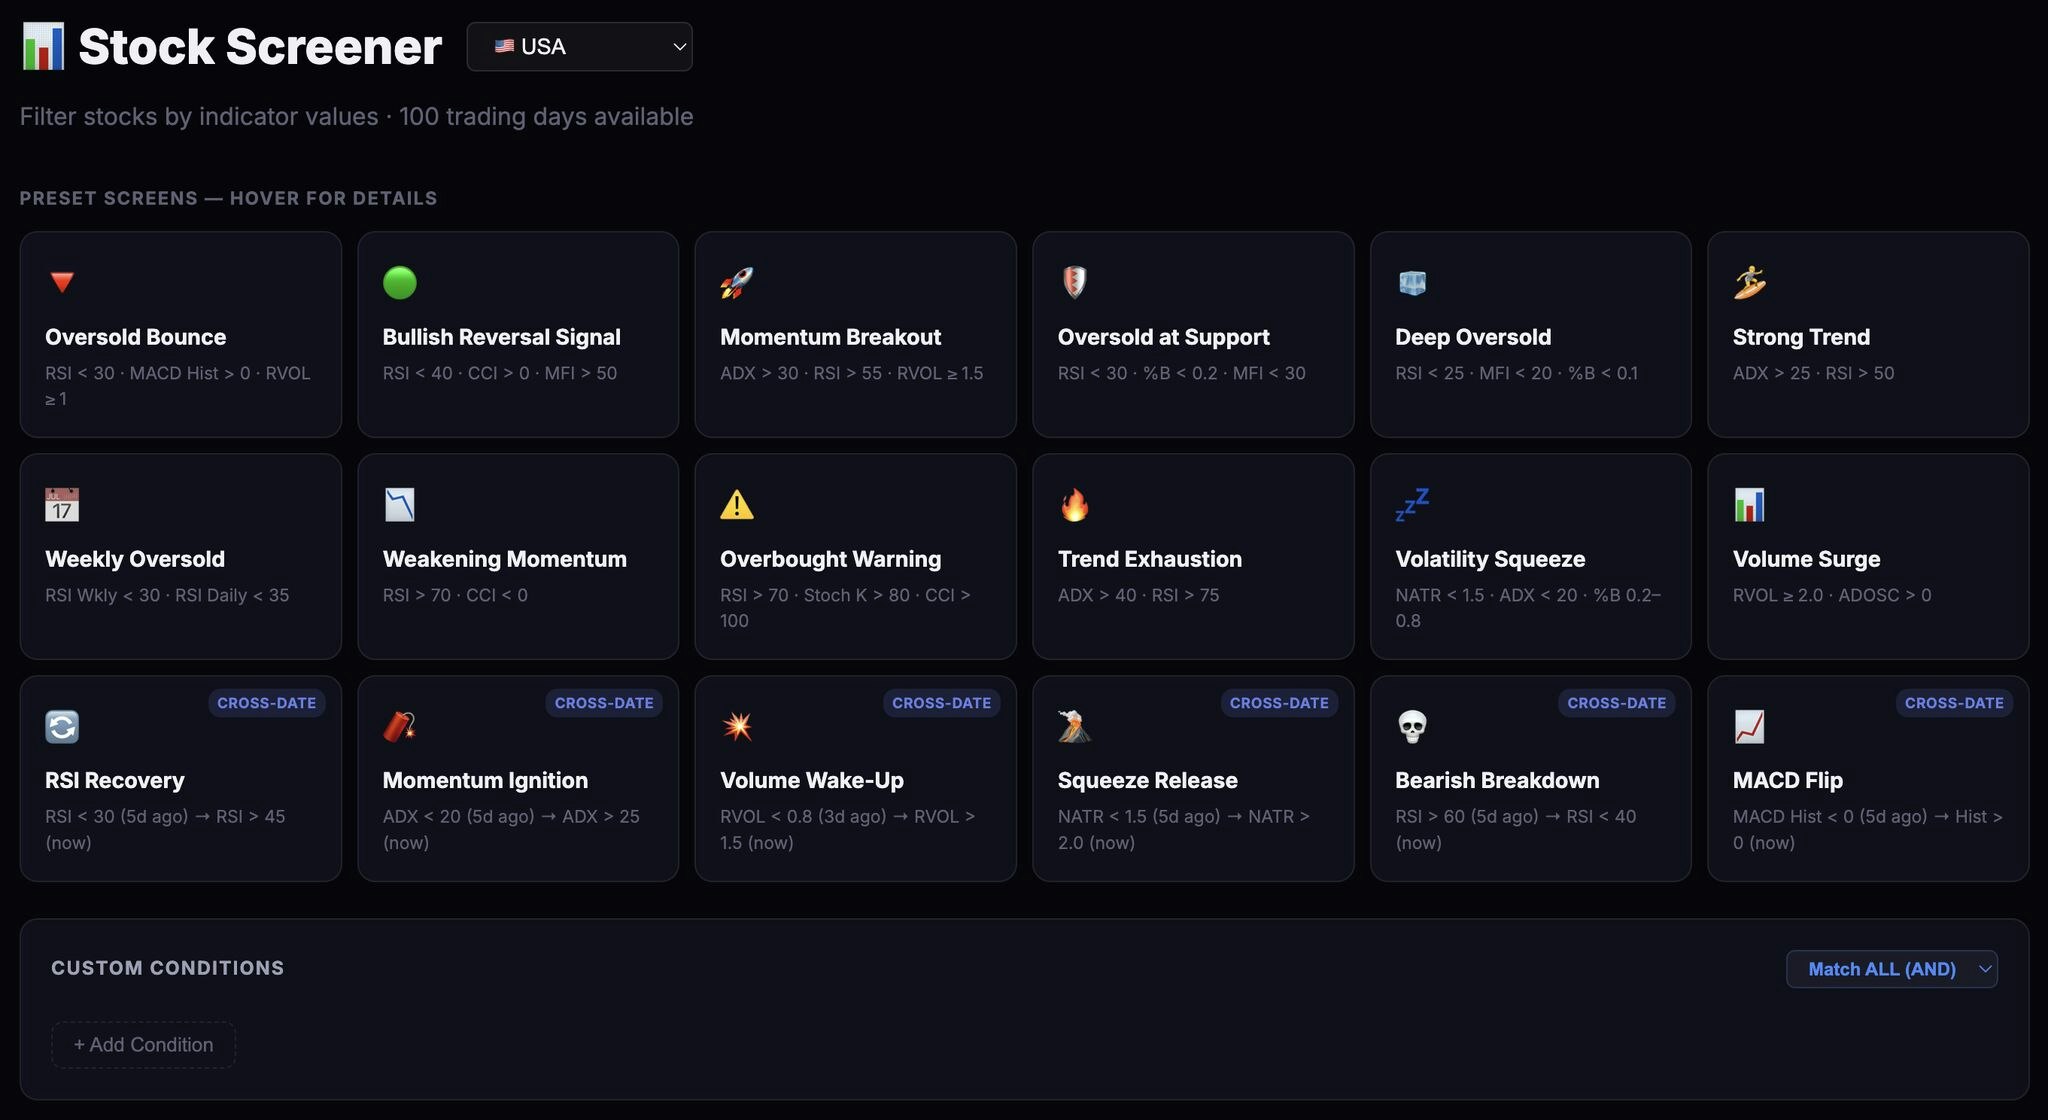Click the zzz icon on Volatility Squeeze

1412,505
